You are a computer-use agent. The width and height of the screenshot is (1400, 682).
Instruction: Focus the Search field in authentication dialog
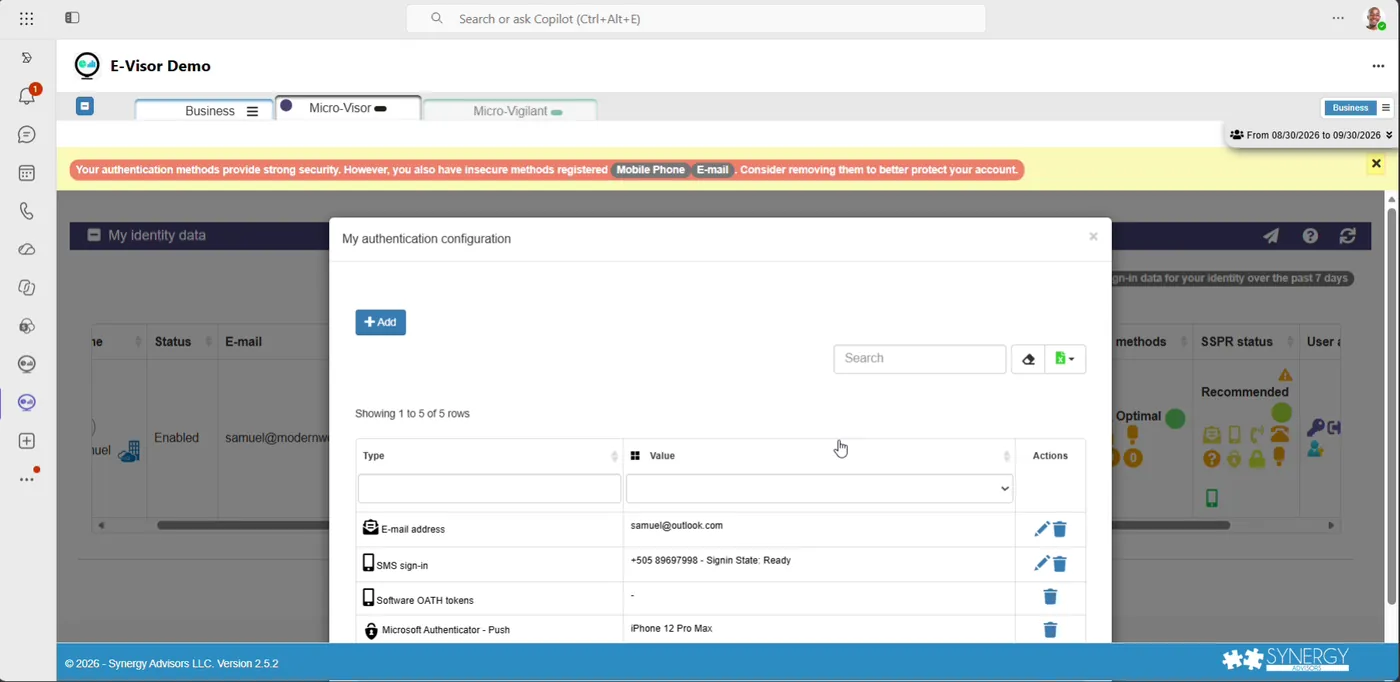tap(920, 359)
